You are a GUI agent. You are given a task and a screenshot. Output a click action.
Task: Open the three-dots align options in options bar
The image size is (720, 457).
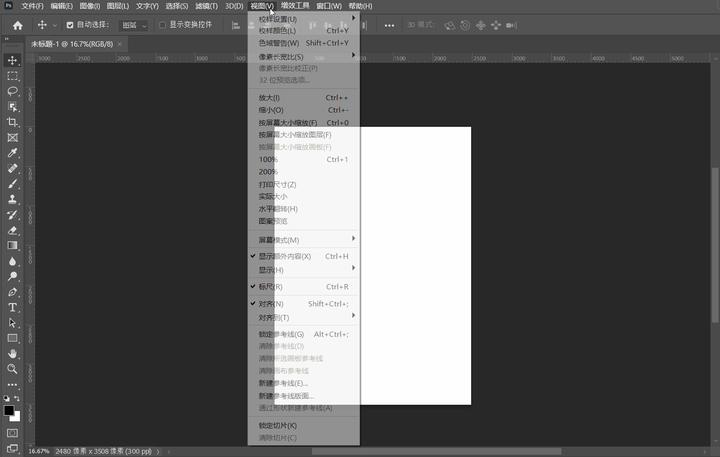coord(389,26)
